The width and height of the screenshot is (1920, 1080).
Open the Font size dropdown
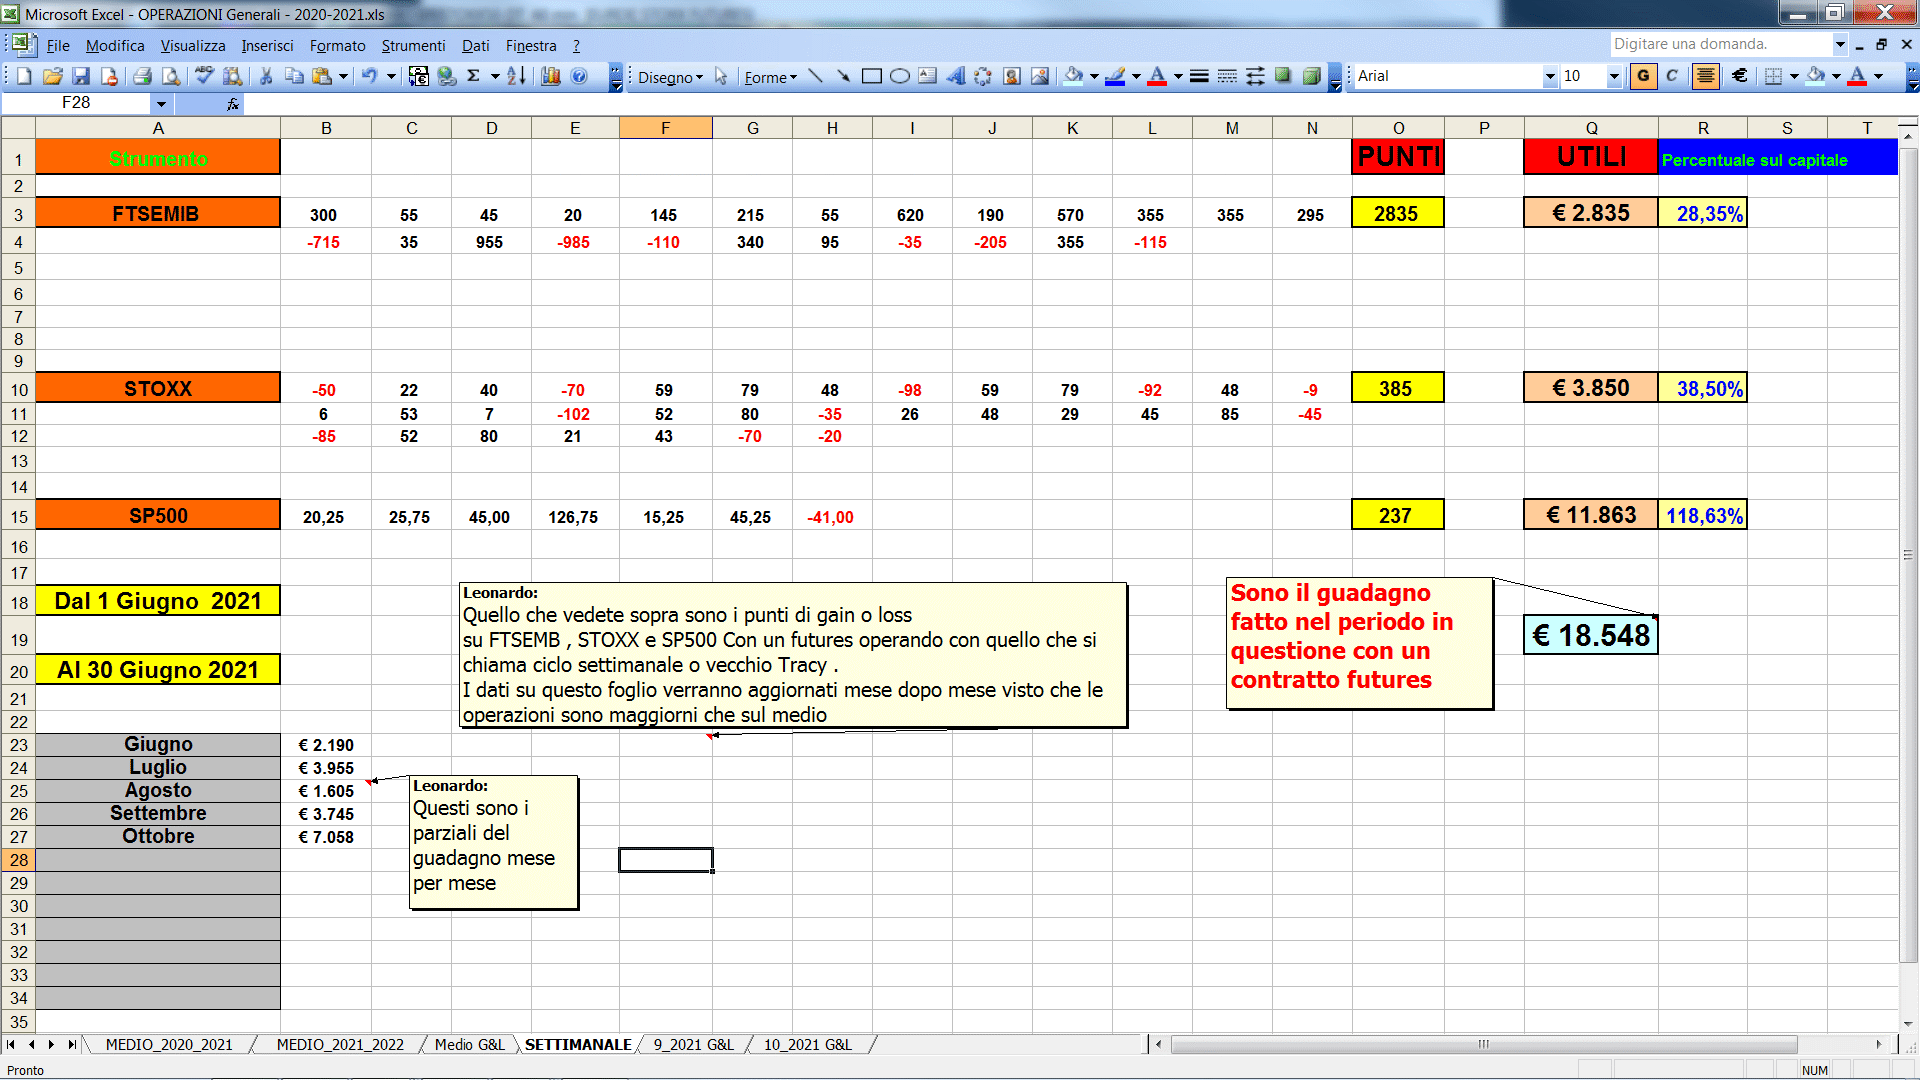(x=1613, y=76)
